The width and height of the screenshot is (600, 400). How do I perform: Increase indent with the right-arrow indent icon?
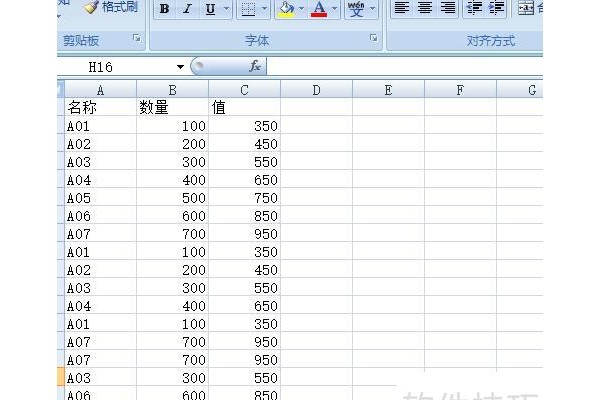496,8
